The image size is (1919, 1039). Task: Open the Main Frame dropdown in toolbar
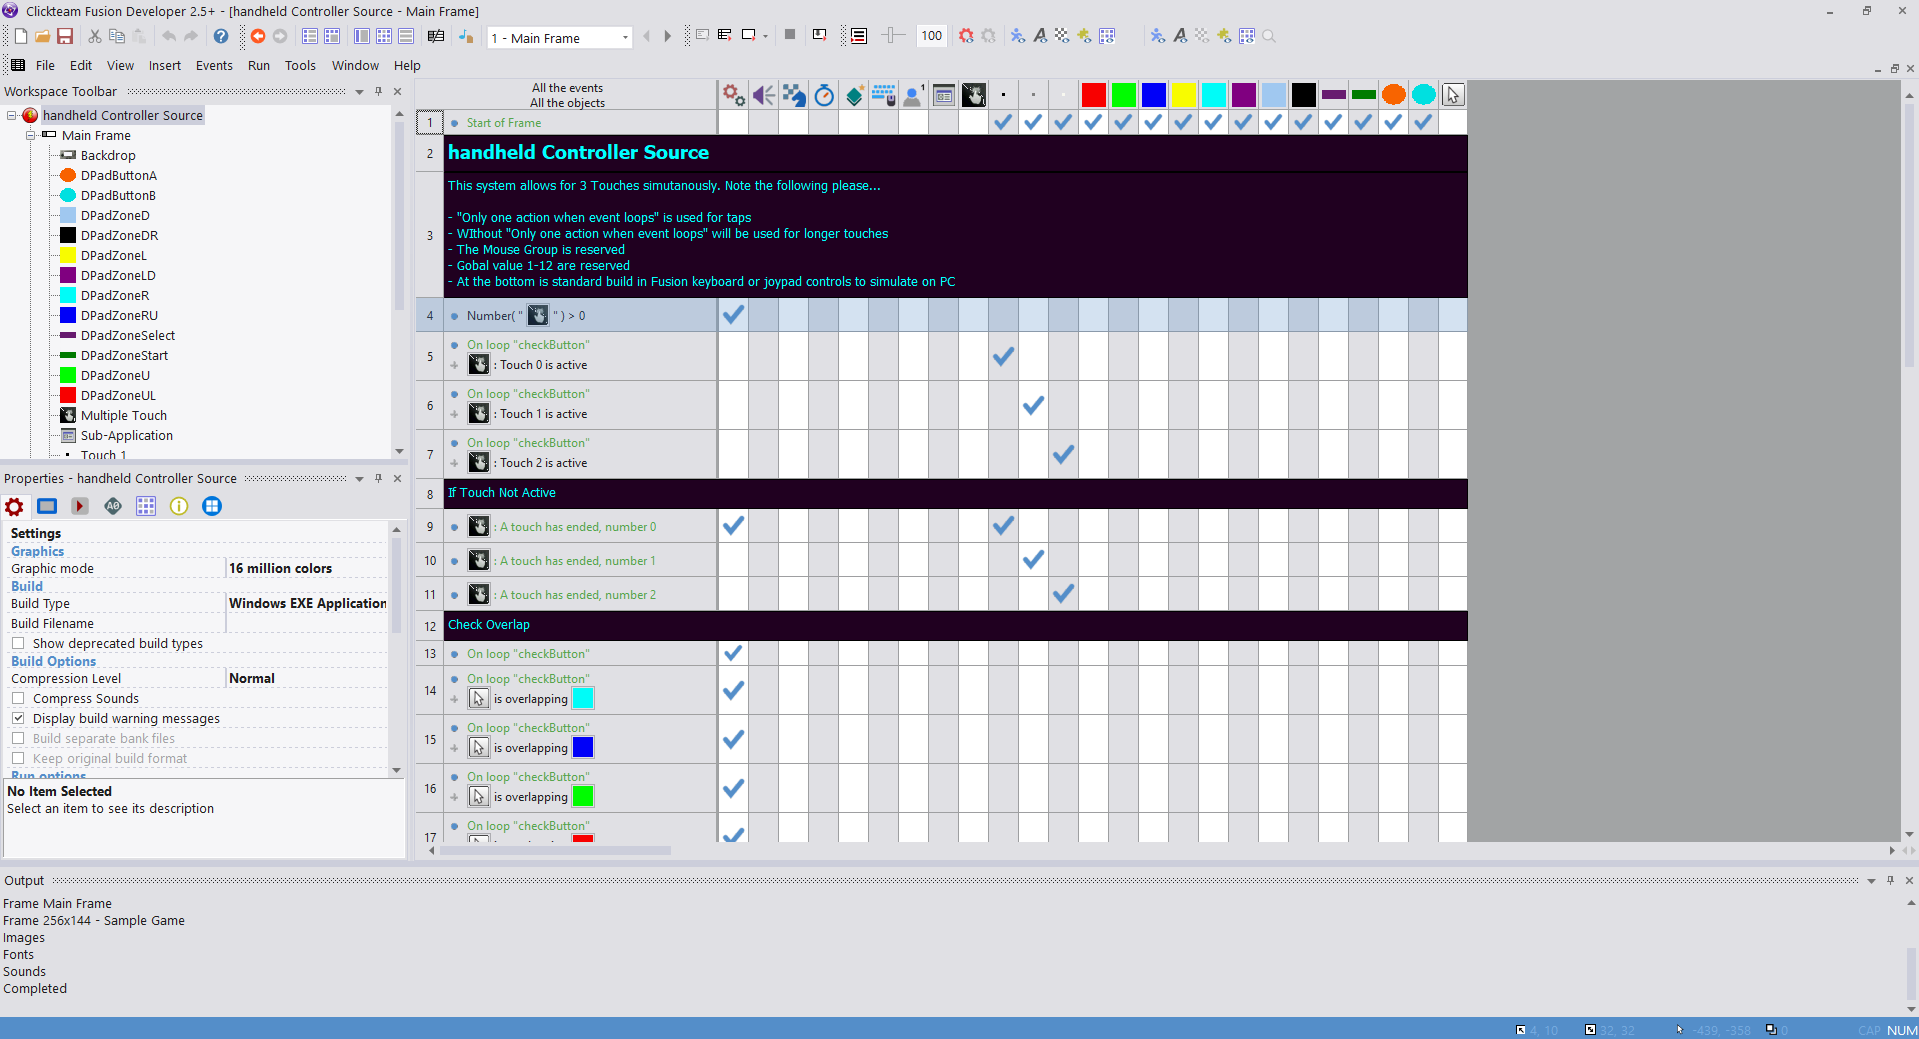click(x=626, y=38)
